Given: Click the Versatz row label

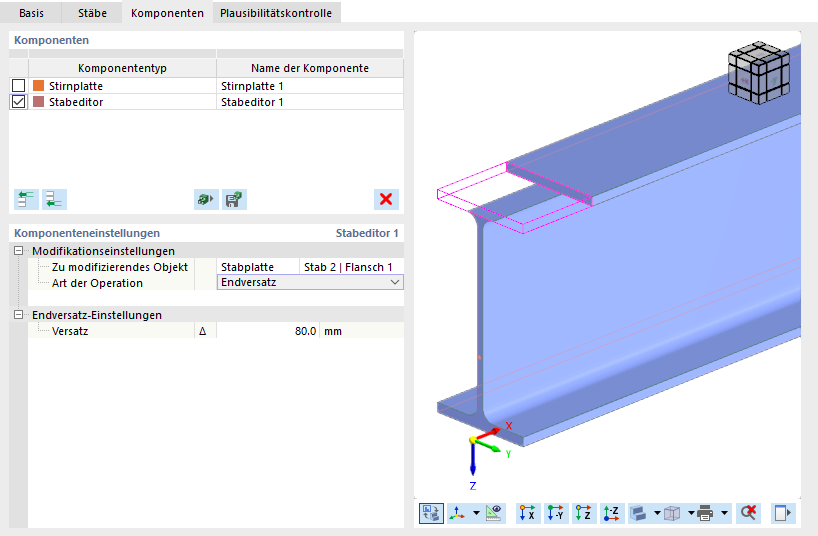Looking at the screenshot, I should tap(70, 331).
